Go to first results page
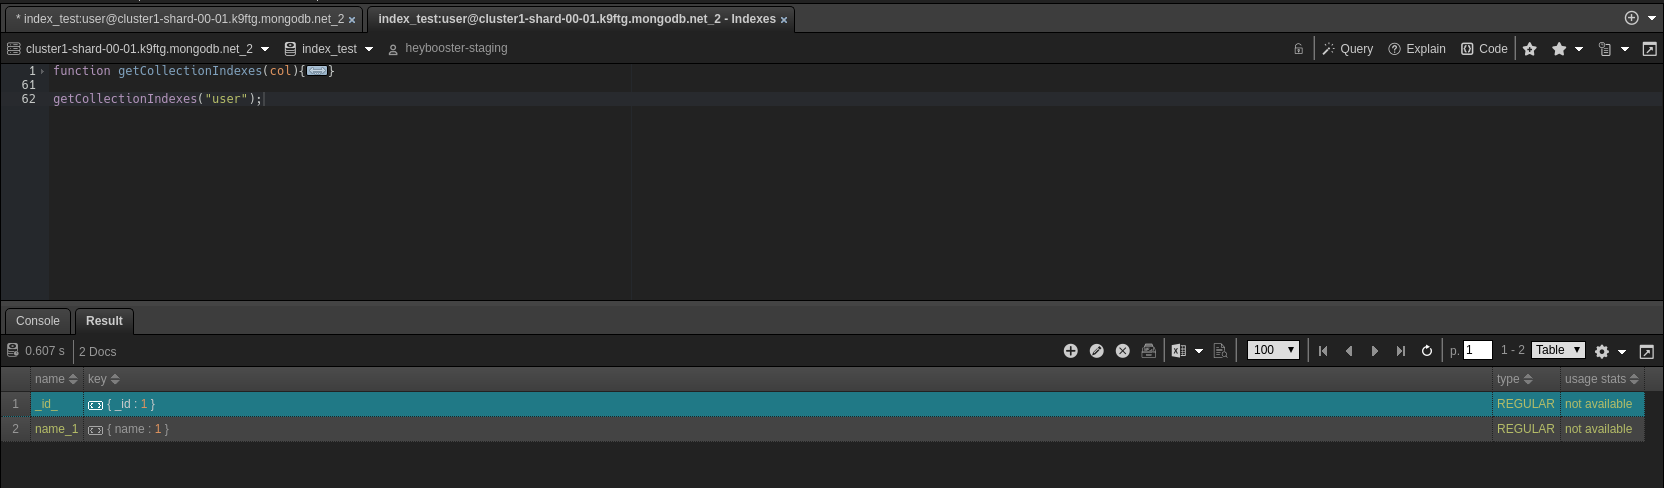This screenshot has width=1664, height=488. pyautogui.click(x=1323, y=351)
